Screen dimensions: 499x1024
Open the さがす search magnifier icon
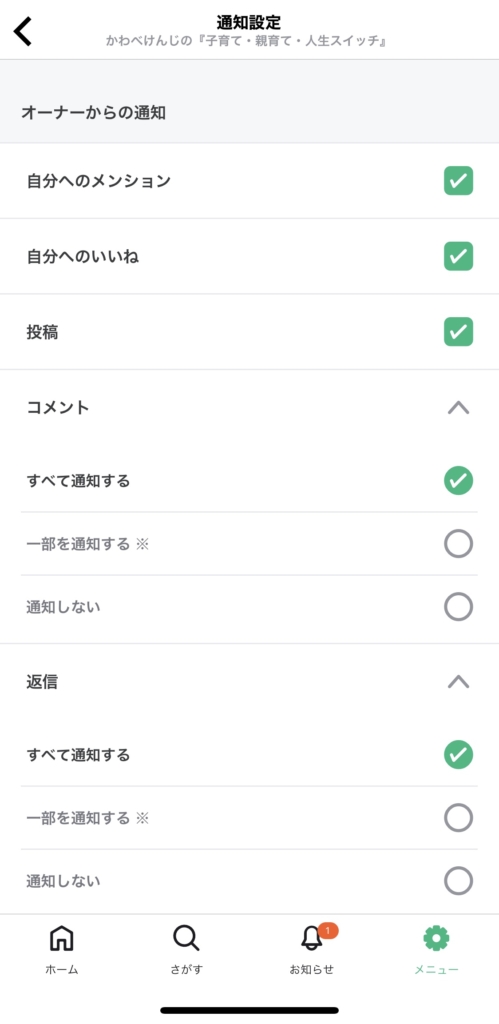(186, 938)
